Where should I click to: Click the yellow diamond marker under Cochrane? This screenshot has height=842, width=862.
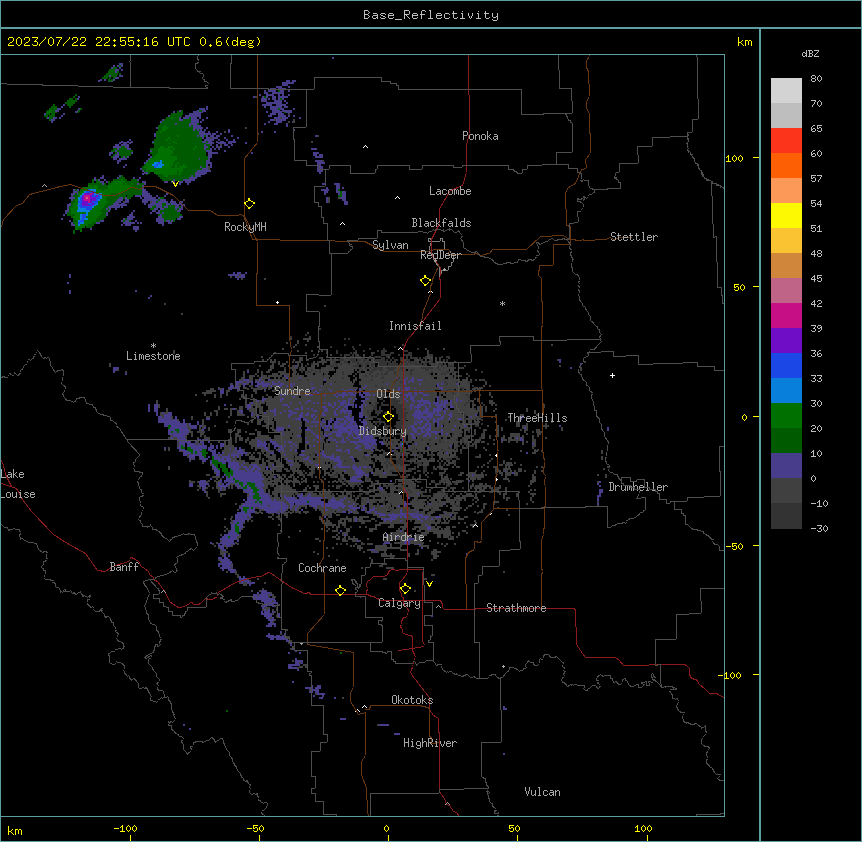(x=340, y=590)
